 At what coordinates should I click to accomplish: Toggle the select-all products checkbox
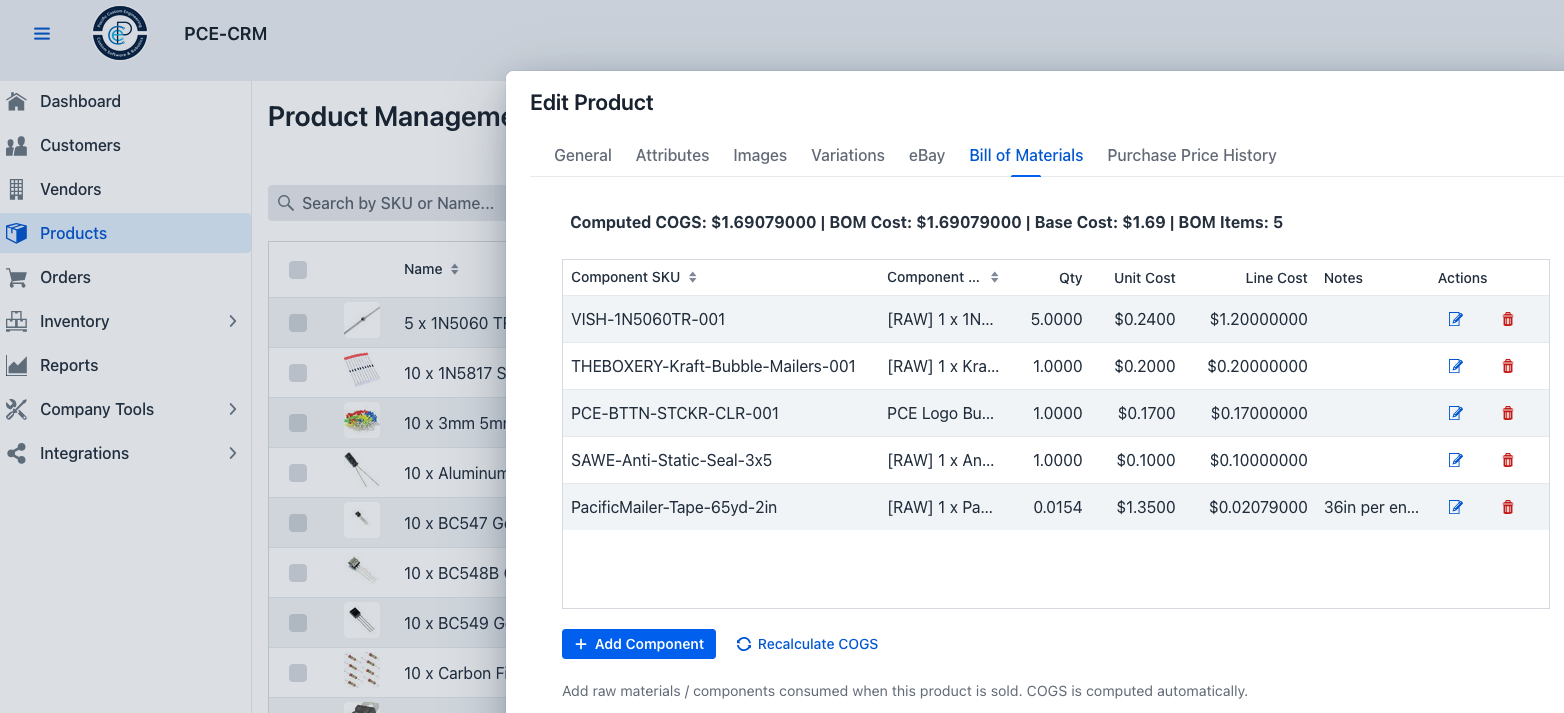click(298, 269)
